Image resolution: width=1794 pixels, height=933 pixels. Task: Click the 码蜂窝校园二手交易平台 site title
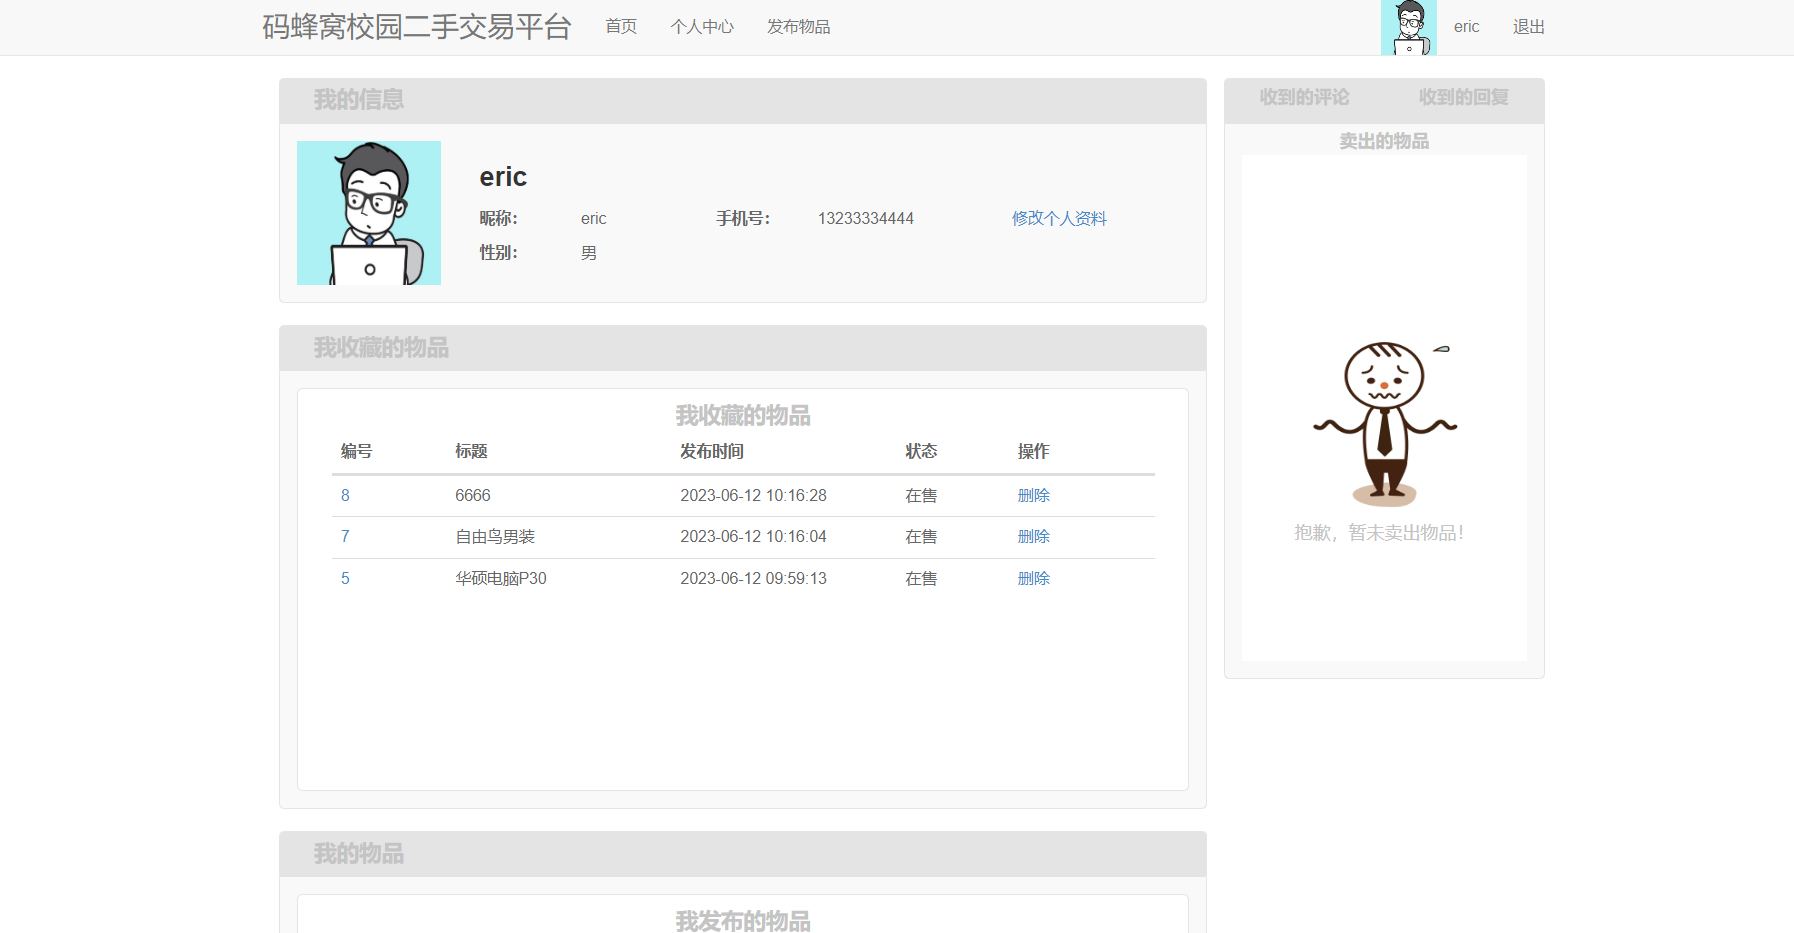coord(417,27)
